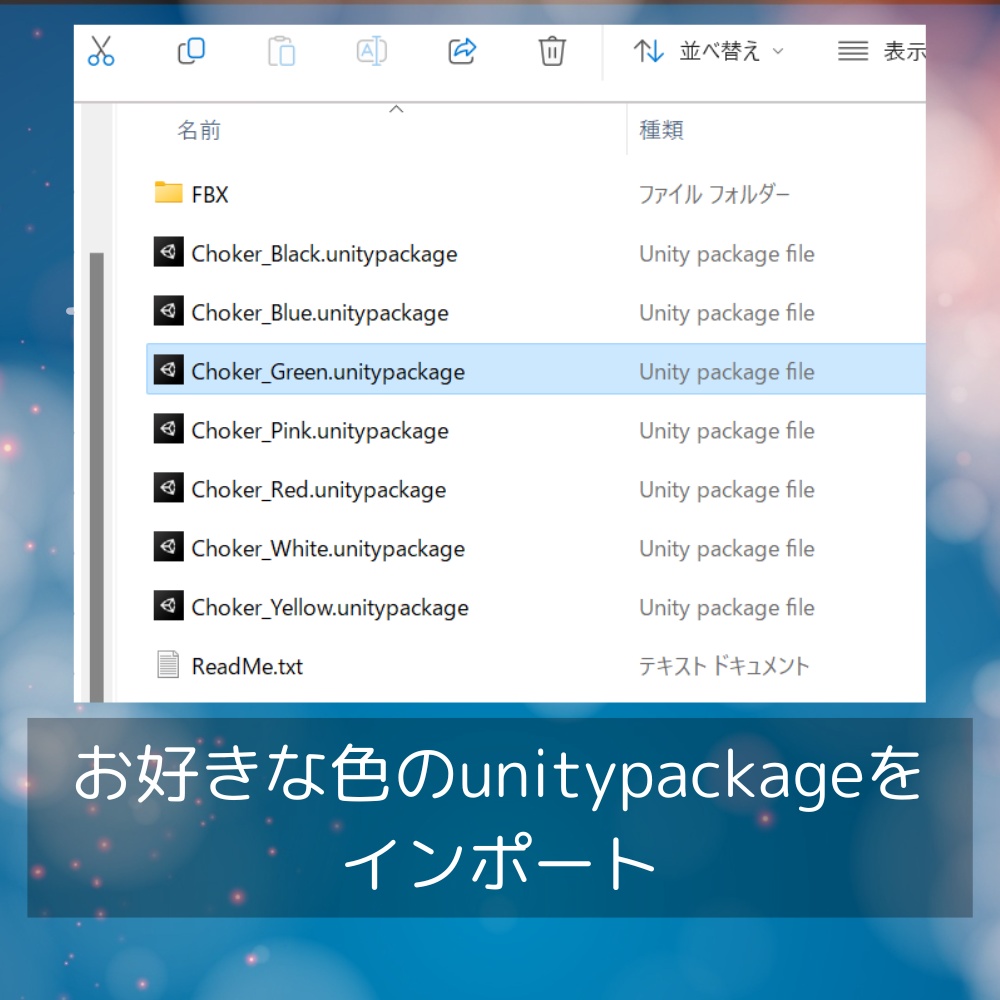The image size is (1000, 1000).
Task: Click Unity package file type for Choker_Pink
Action: pyautogui.click(x=726, y=431)
